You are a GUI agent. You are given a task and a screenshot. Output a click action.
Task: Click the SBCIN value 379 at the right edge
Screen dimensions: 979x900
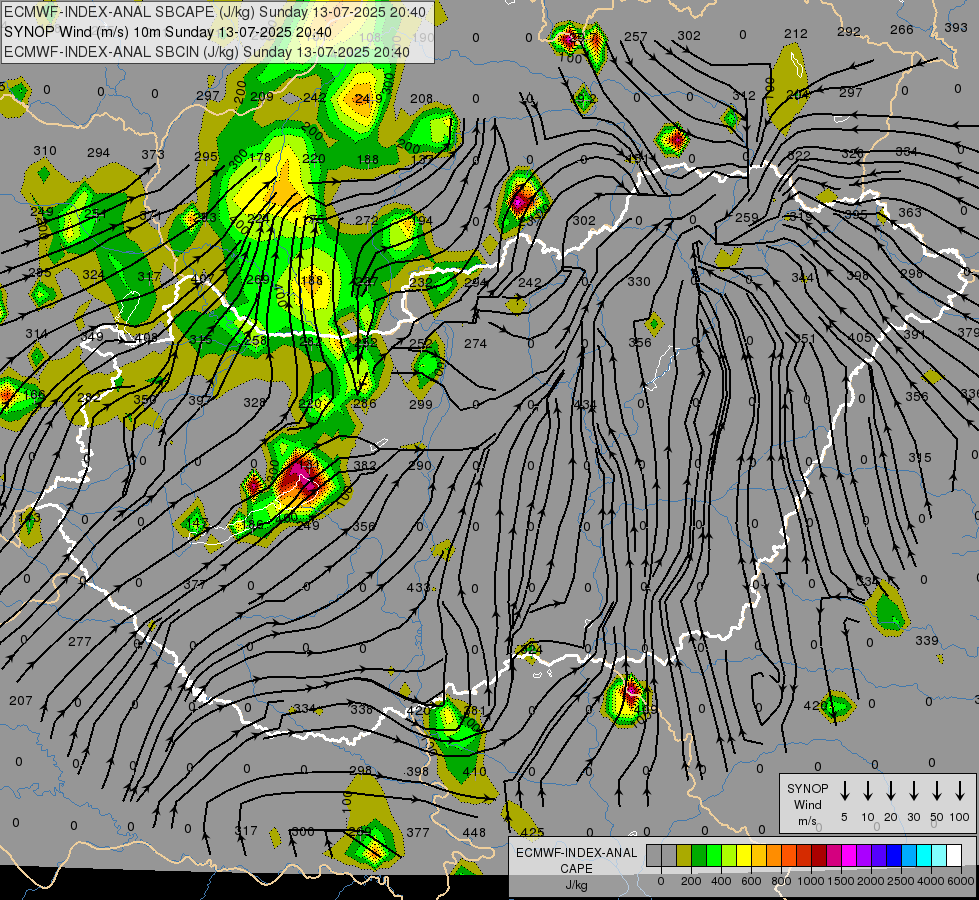point(968,332)
